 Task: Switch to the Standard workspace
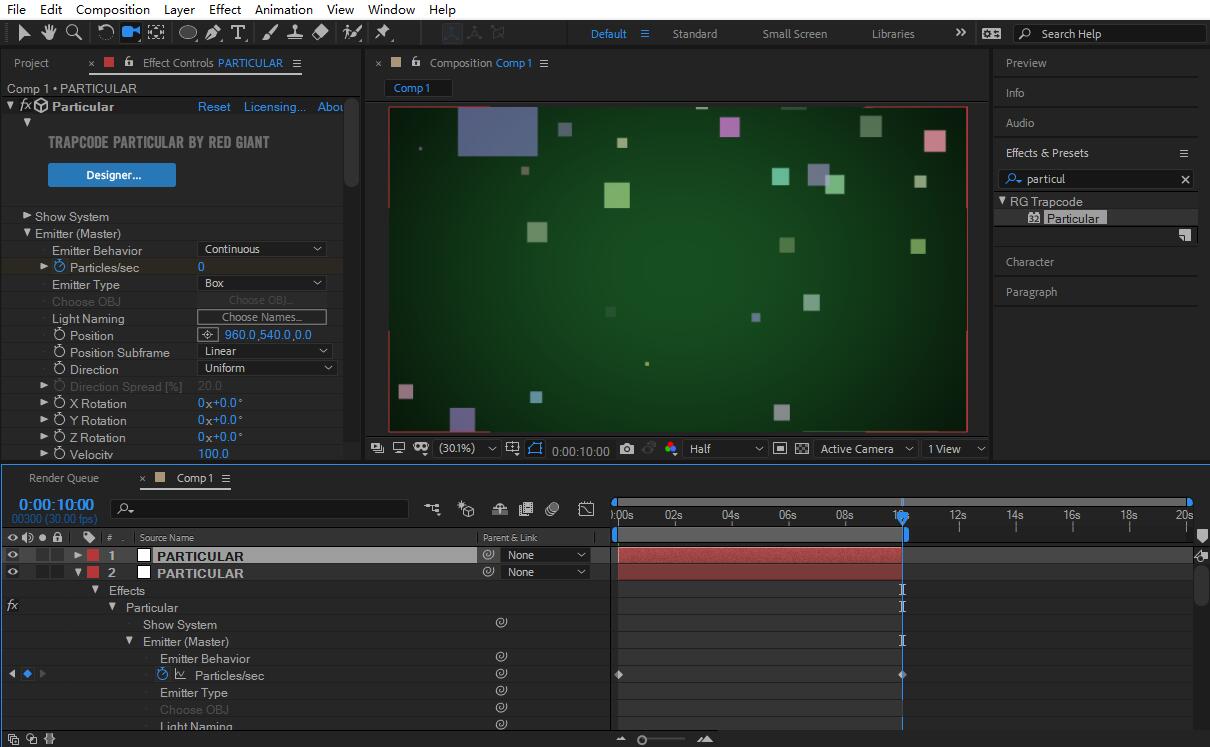point(695,33)
